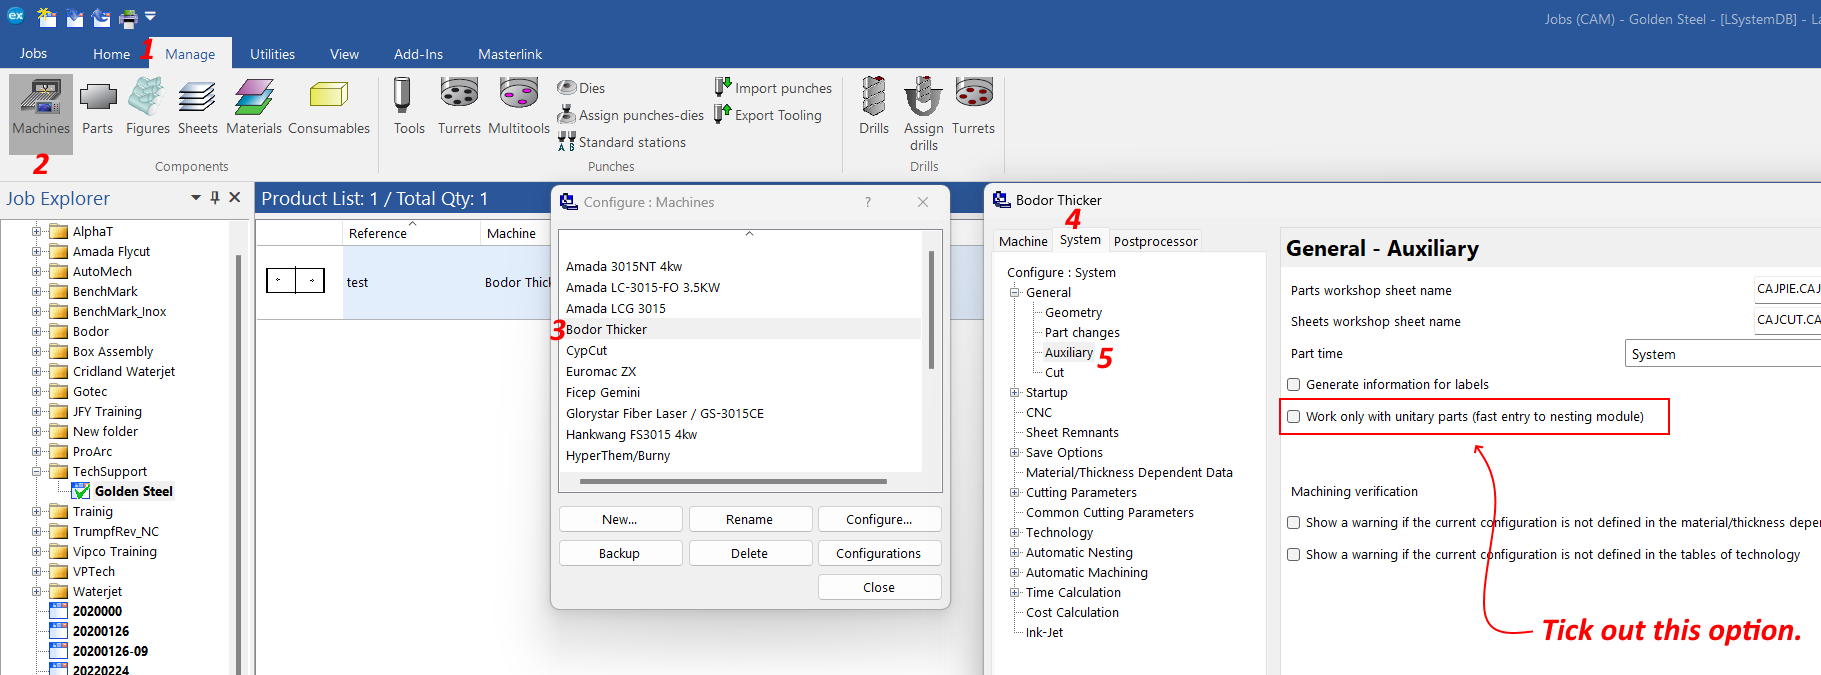The width and height of the screenshot is (1821, 675).
Task: Open Job Explorer panel options arrow
Action: (x=196, y=198)
